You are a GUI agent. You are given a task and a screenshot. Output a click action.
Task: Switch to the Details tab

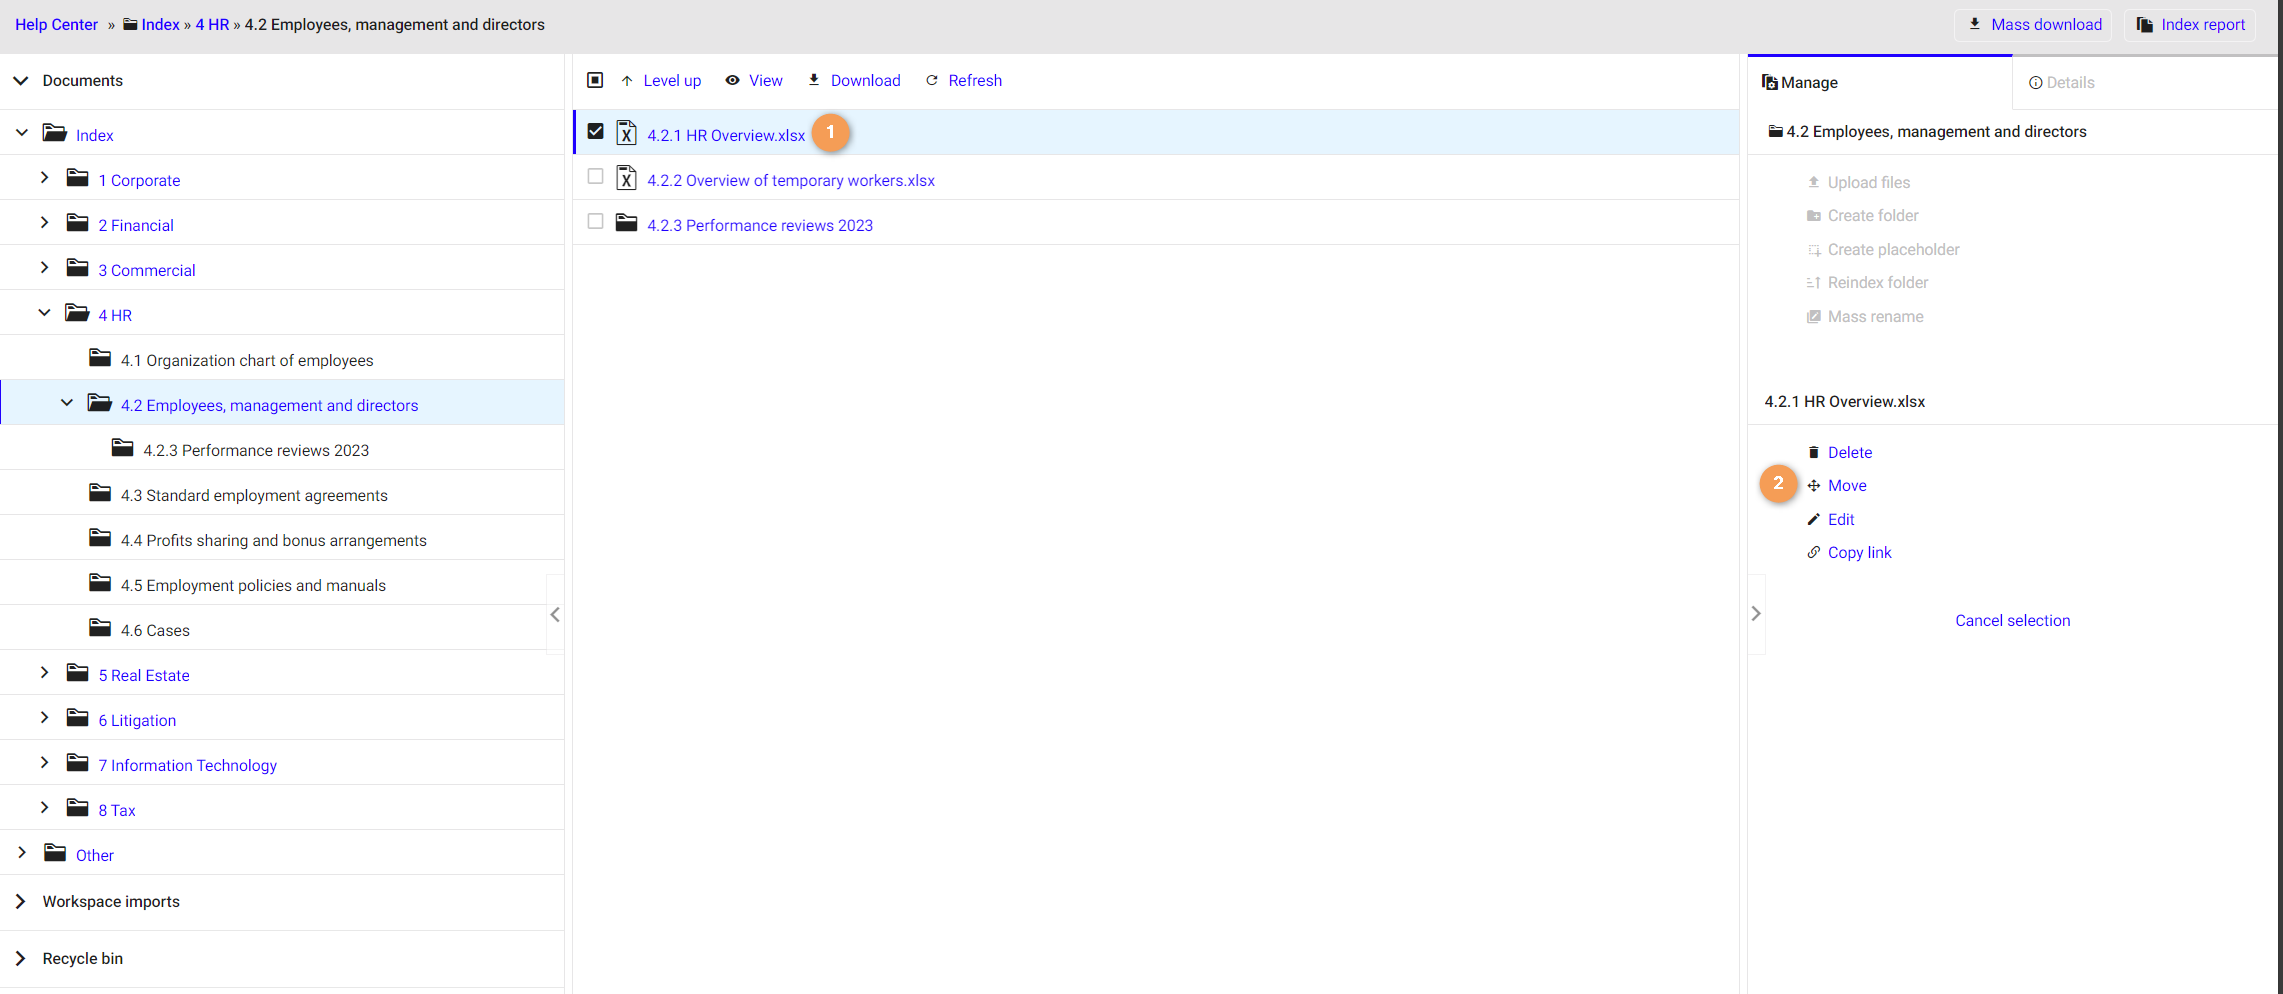tap(2061, 83)
